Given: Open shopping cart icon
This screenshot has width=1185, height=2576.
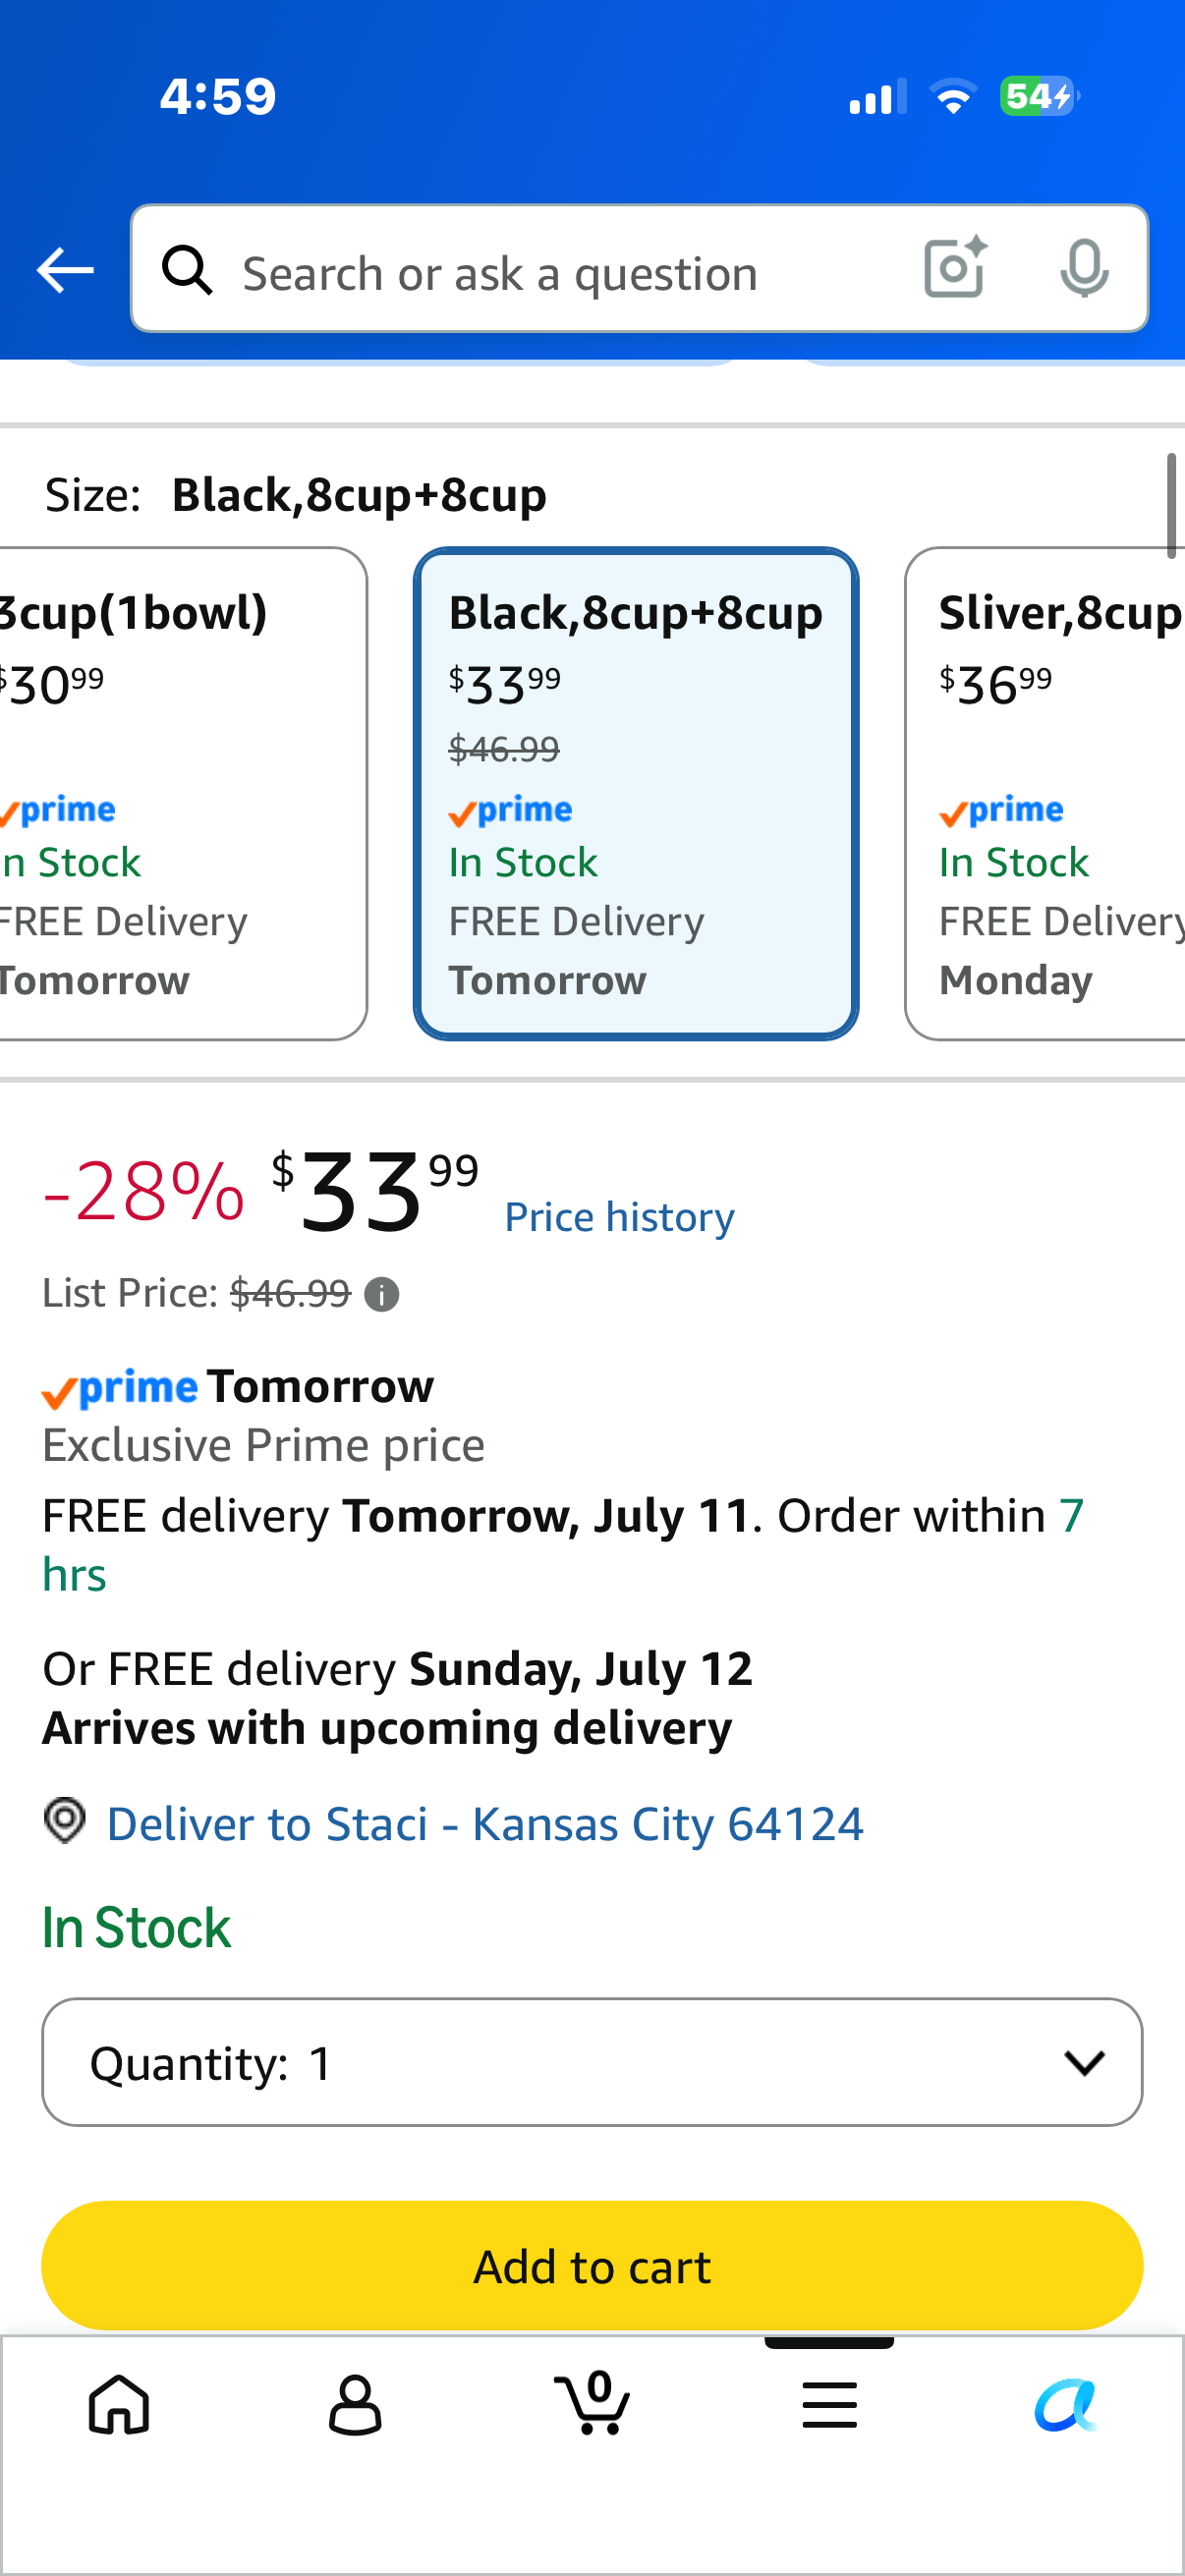Looking at the screenshot, I should pos(592,2402).
